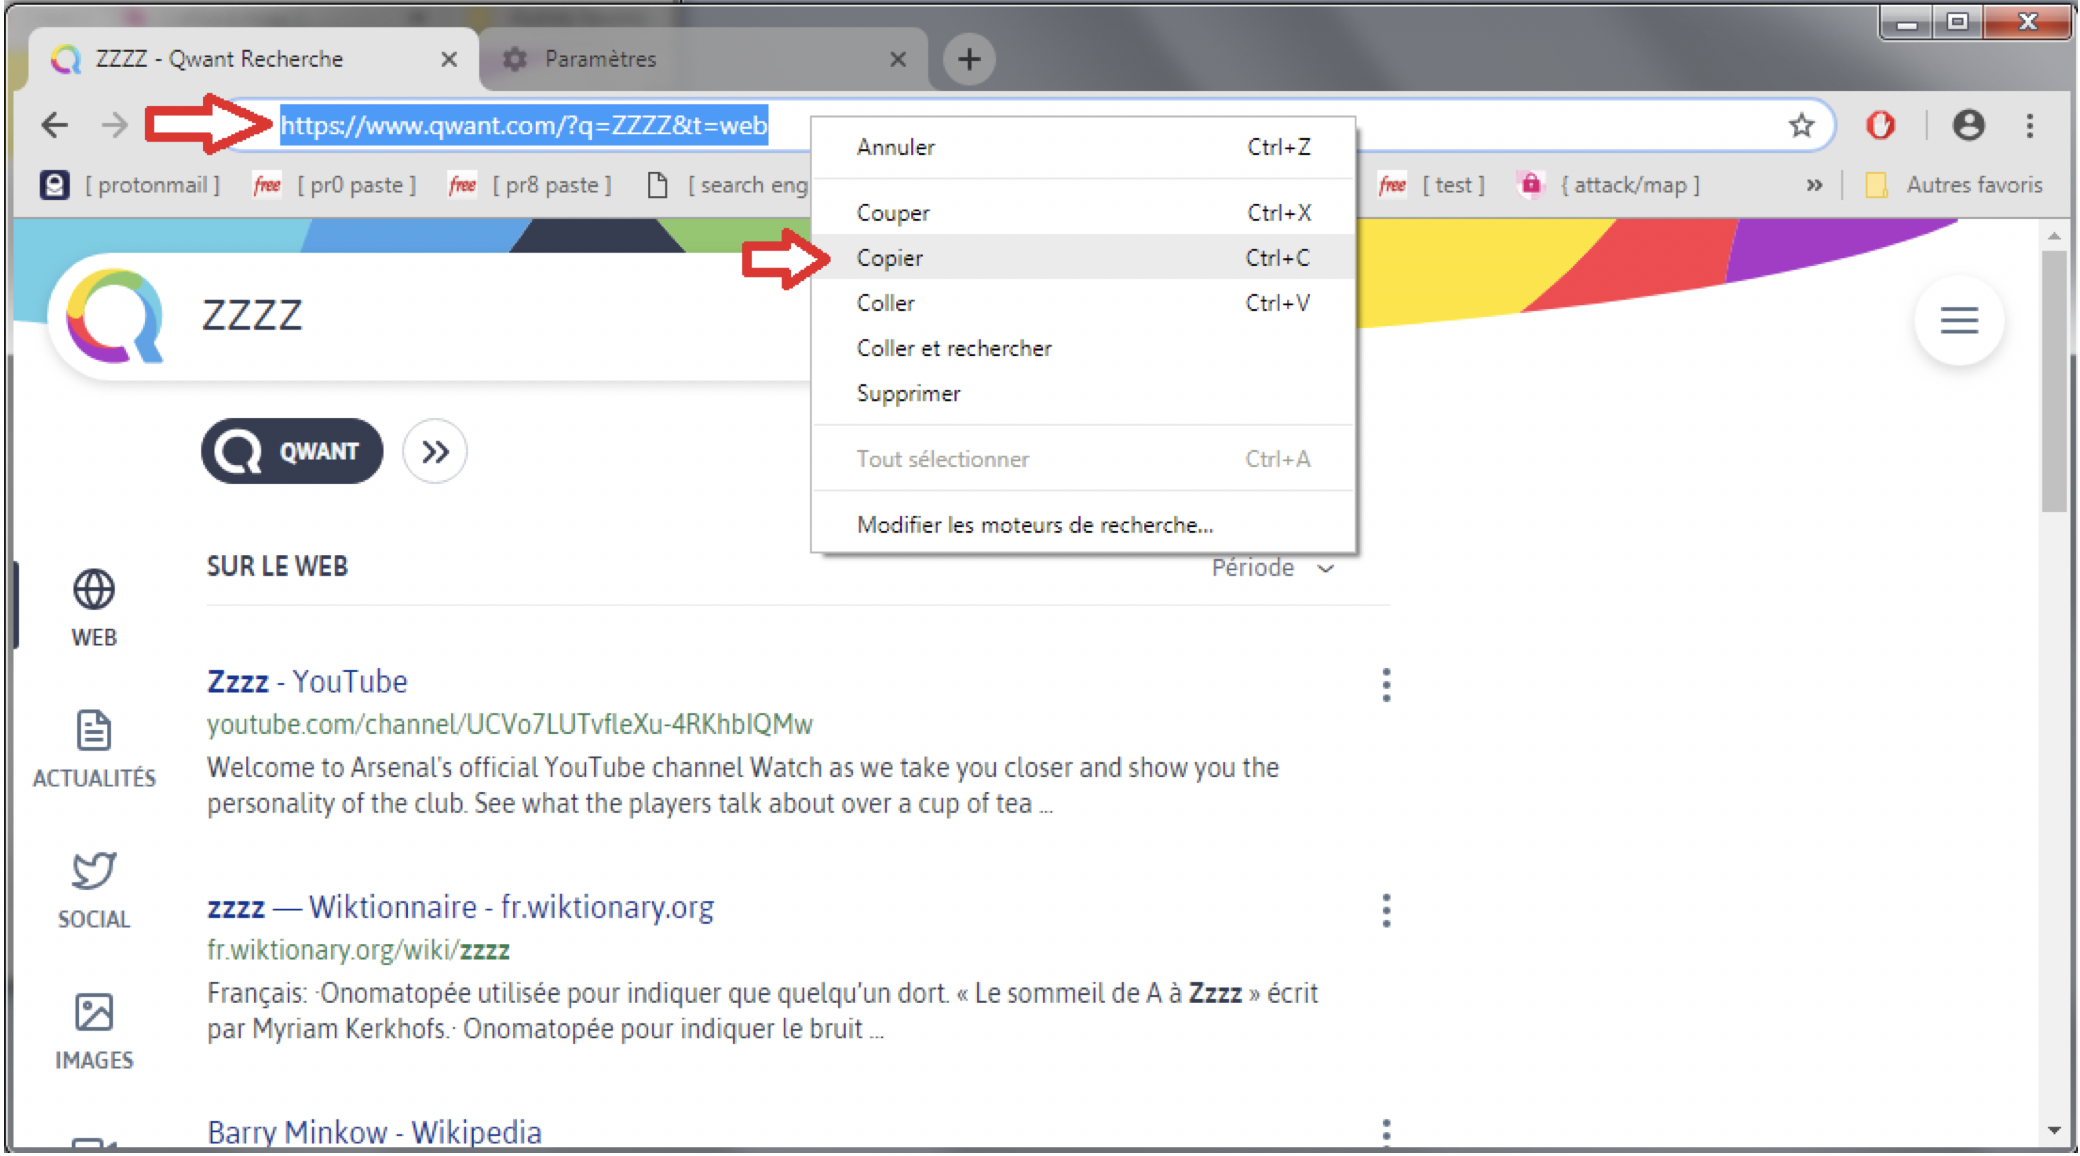
Task: Open a new tab with the plus button
Action: (x=968, y=59)
